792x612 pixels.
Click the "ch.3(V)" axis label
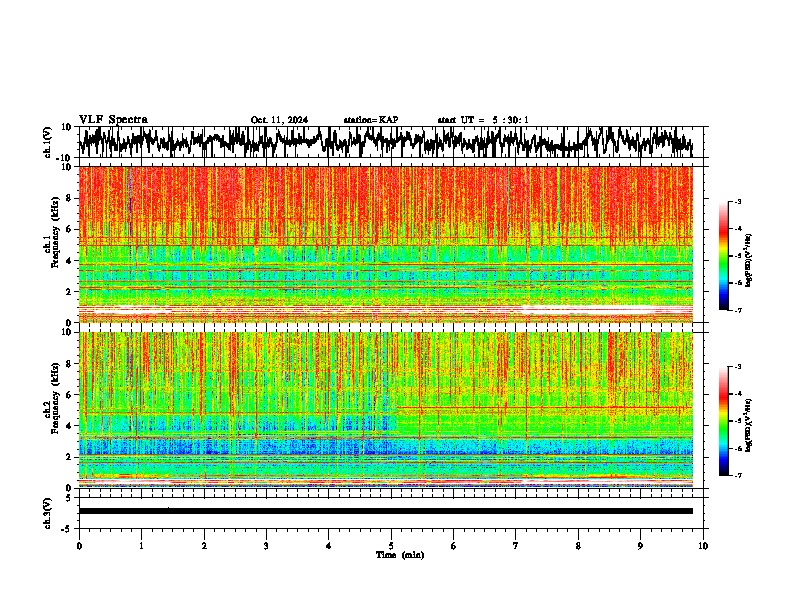click(x=48, y=514)
